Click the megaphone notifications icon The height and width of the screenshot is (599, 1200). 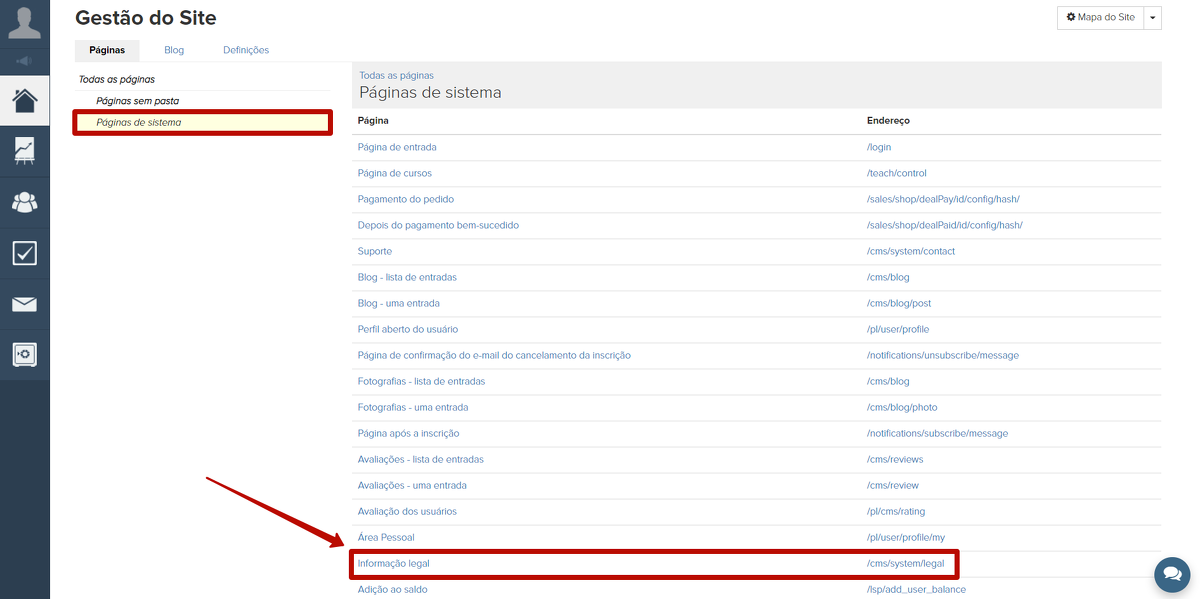[24, 60]
